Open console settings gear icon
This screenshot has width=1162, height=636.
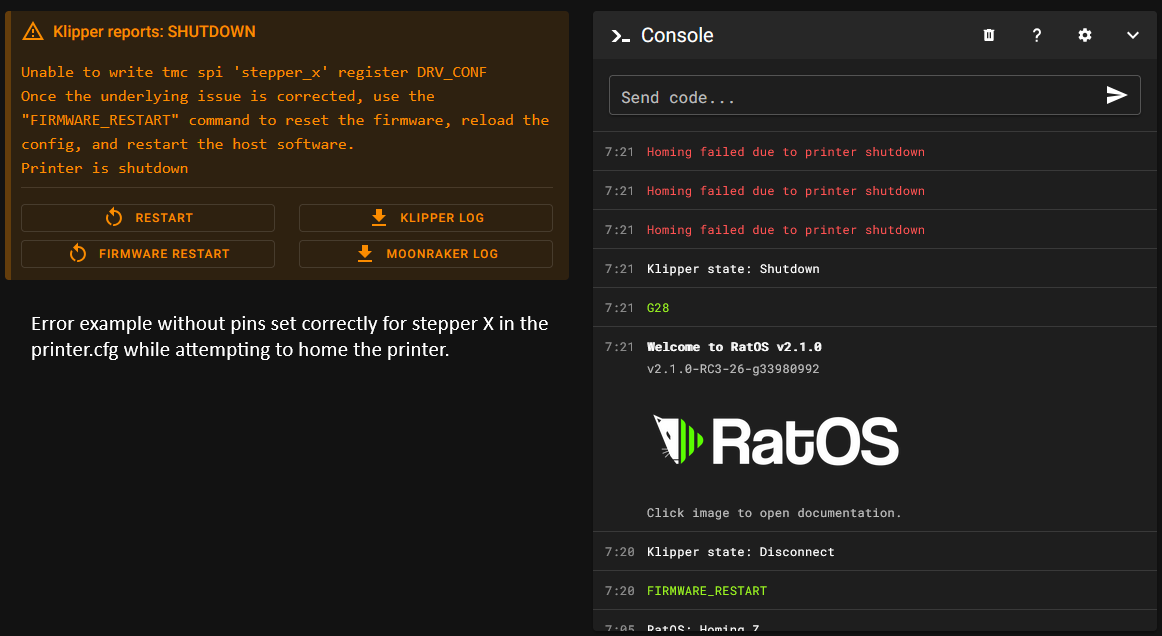tap(1085, 35)
